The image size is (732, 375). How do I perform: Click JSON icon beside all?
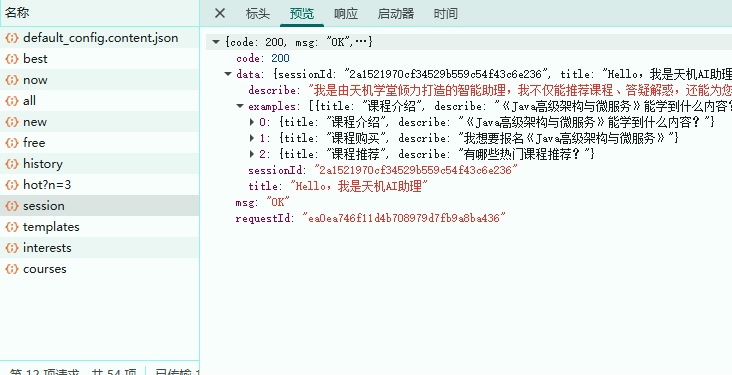tap(12, 101)
